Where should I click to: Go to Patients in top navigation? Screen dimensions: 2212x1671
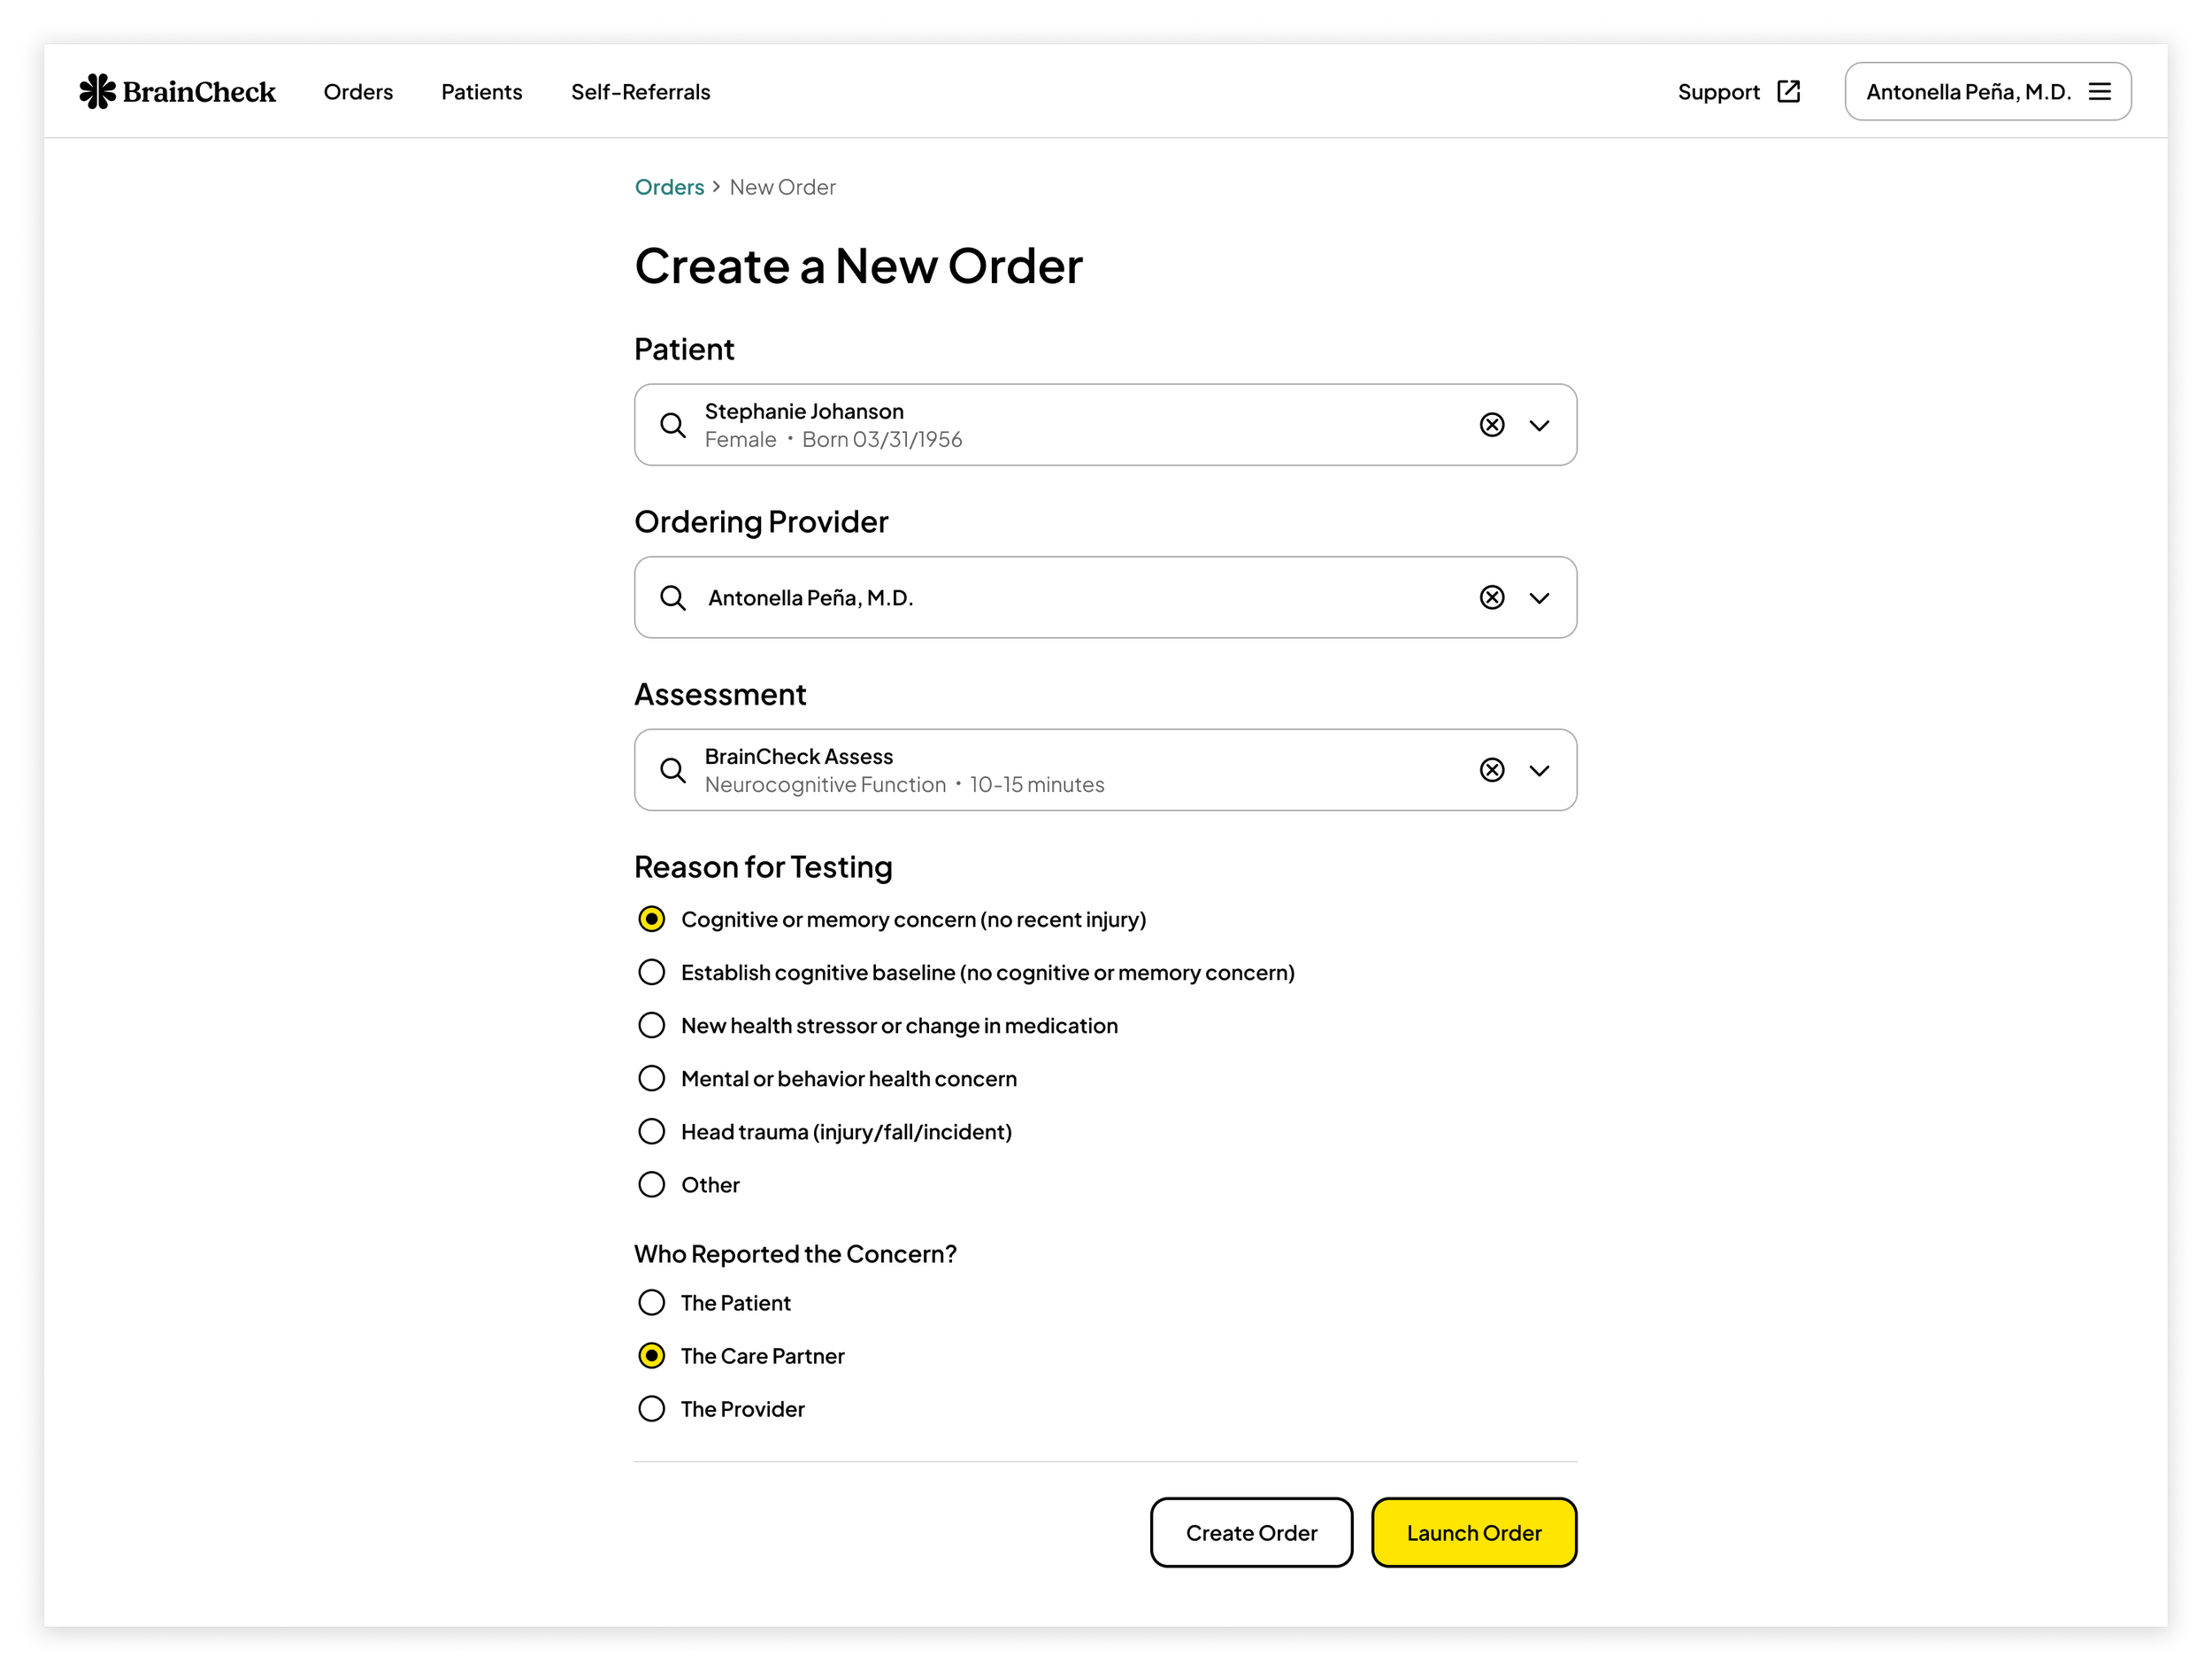[481, 92]
